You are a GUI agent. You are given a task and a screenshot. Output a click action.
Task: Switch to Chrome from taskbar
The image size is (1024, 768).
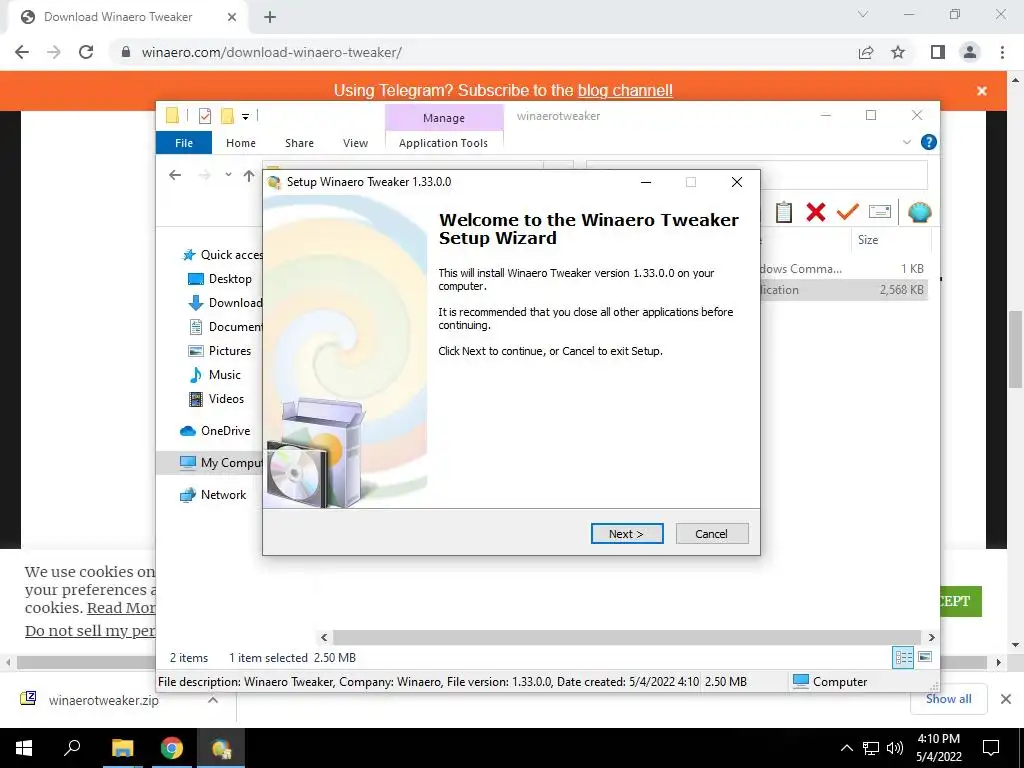pyautogui.click(x=172, y=748)
